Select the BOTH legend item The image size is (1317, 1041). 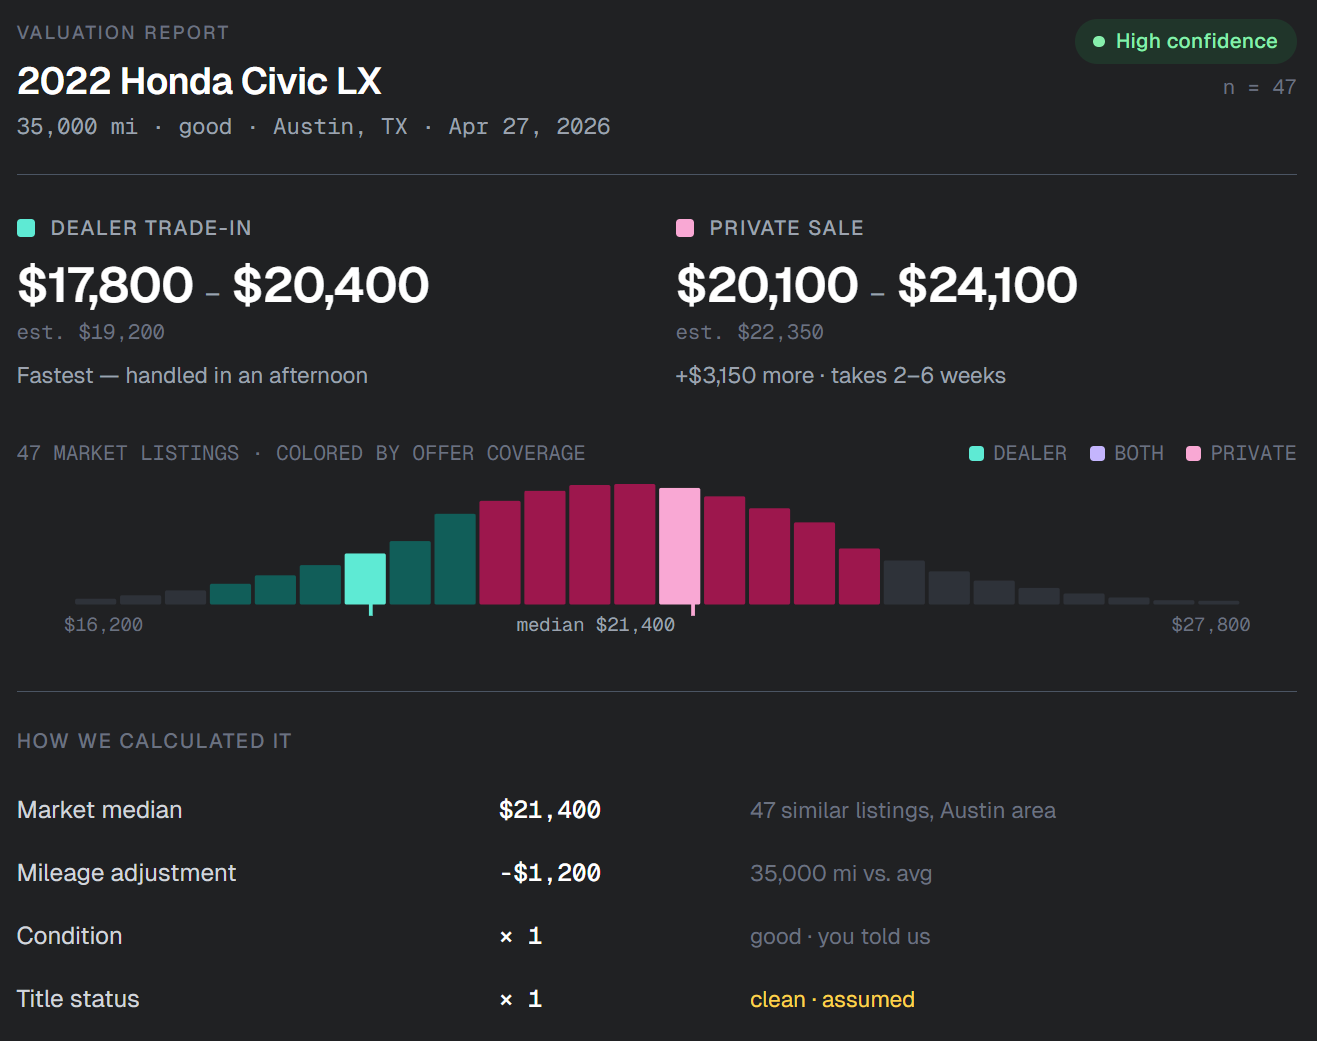[1127, 453]
